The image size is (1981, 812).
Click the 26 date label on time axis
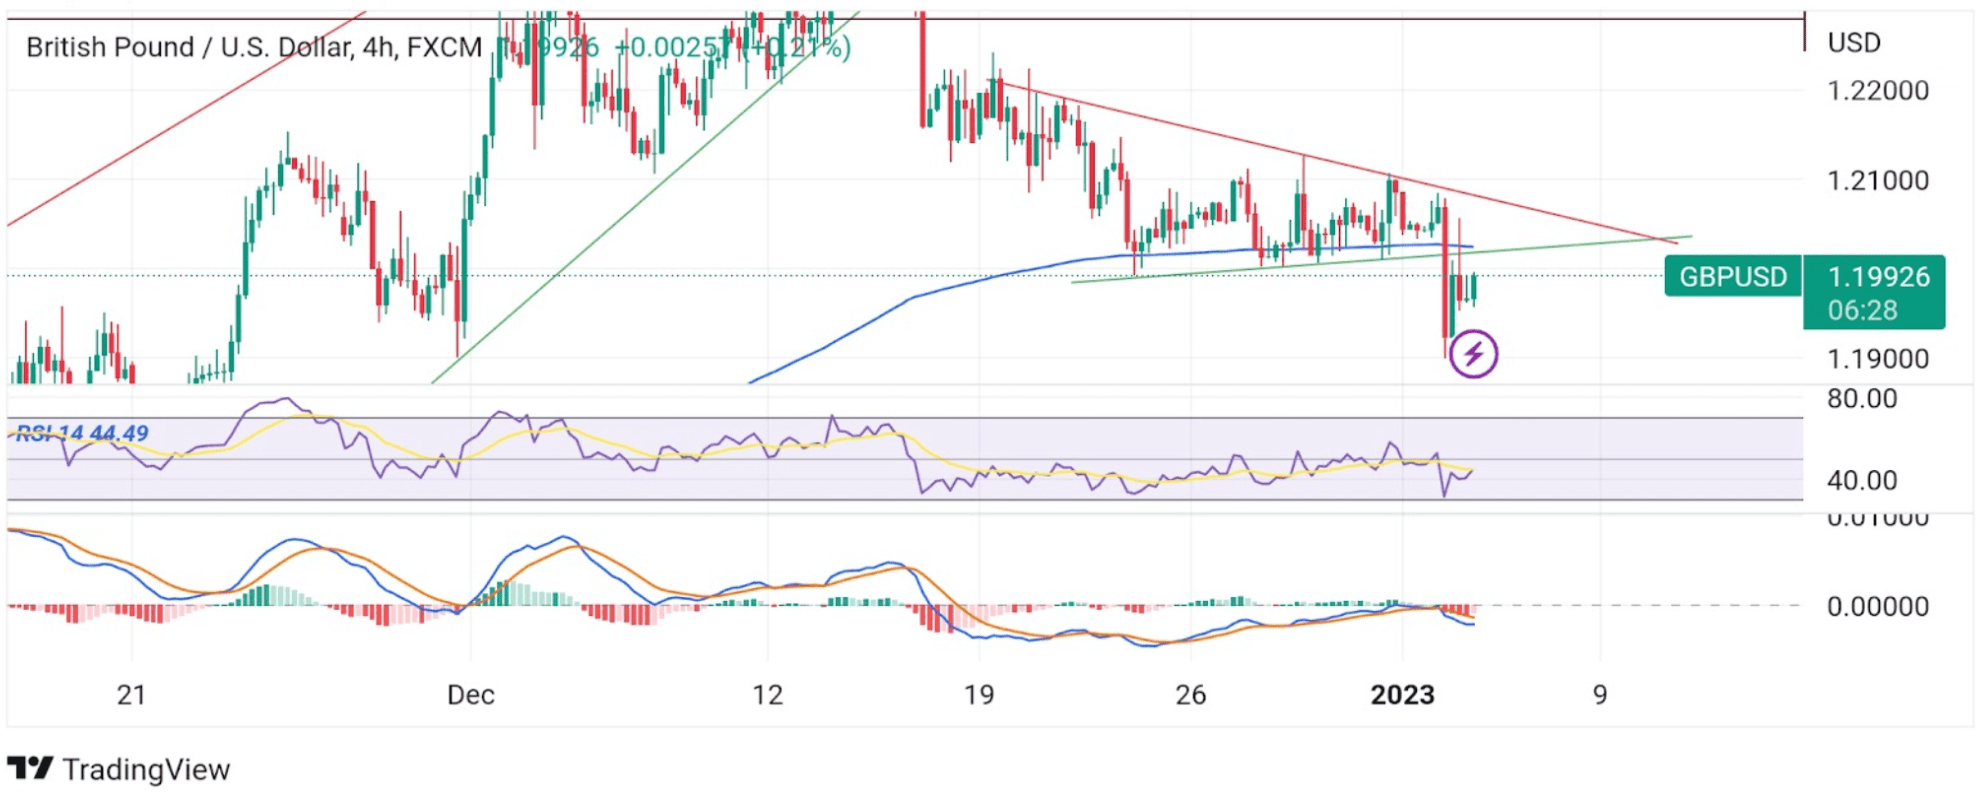pyautogui.click(x=1190, y=695)
